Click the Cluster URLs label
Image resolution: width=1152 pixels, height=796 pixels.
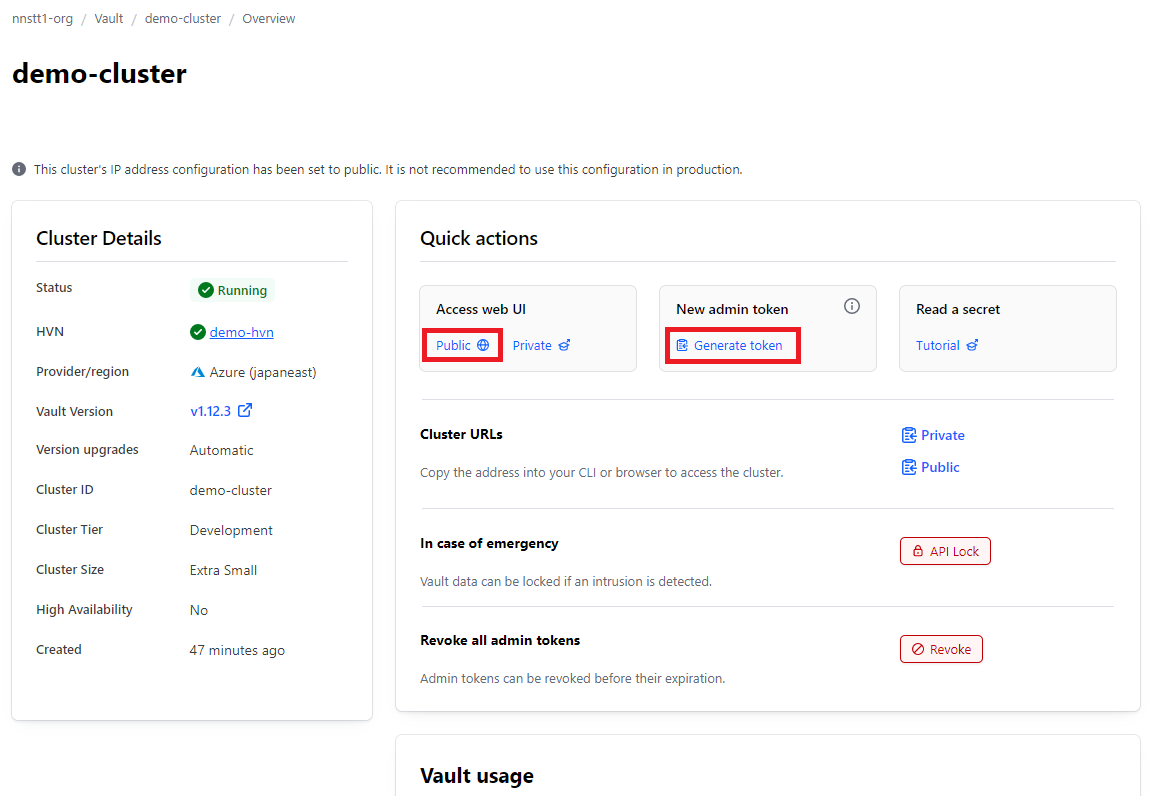click(461, 434)
